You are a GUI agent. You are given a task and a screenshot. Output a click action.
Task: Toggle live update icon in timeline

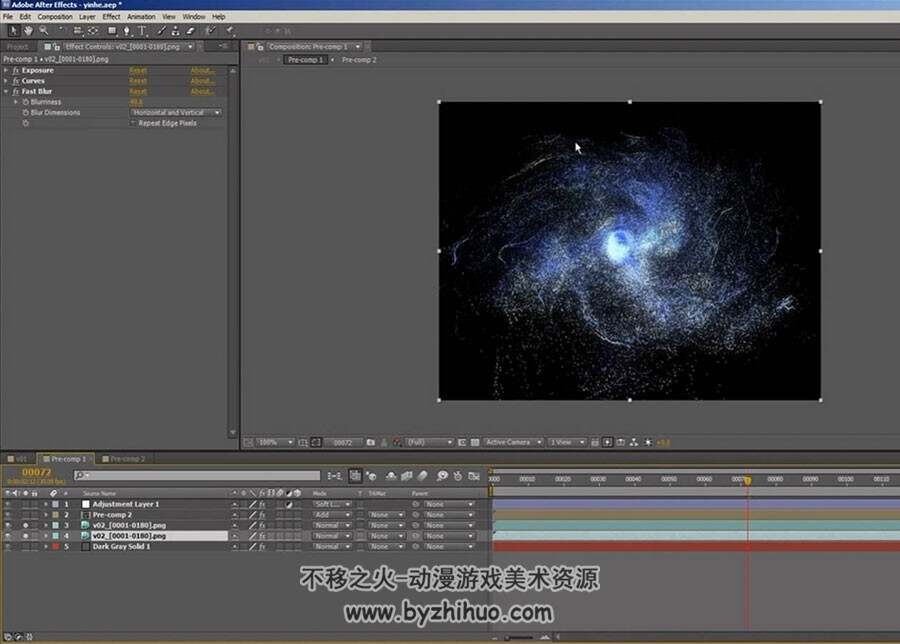[x=355, y=475]
